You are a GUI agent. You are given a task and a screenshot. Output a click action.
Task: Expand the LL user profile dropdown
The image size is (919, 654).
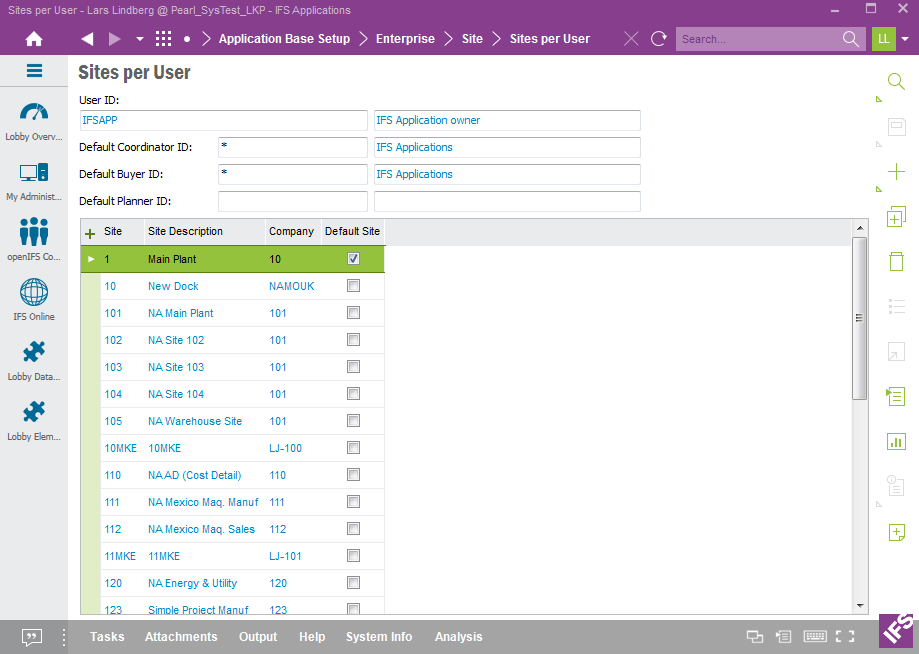click(905, 39)
